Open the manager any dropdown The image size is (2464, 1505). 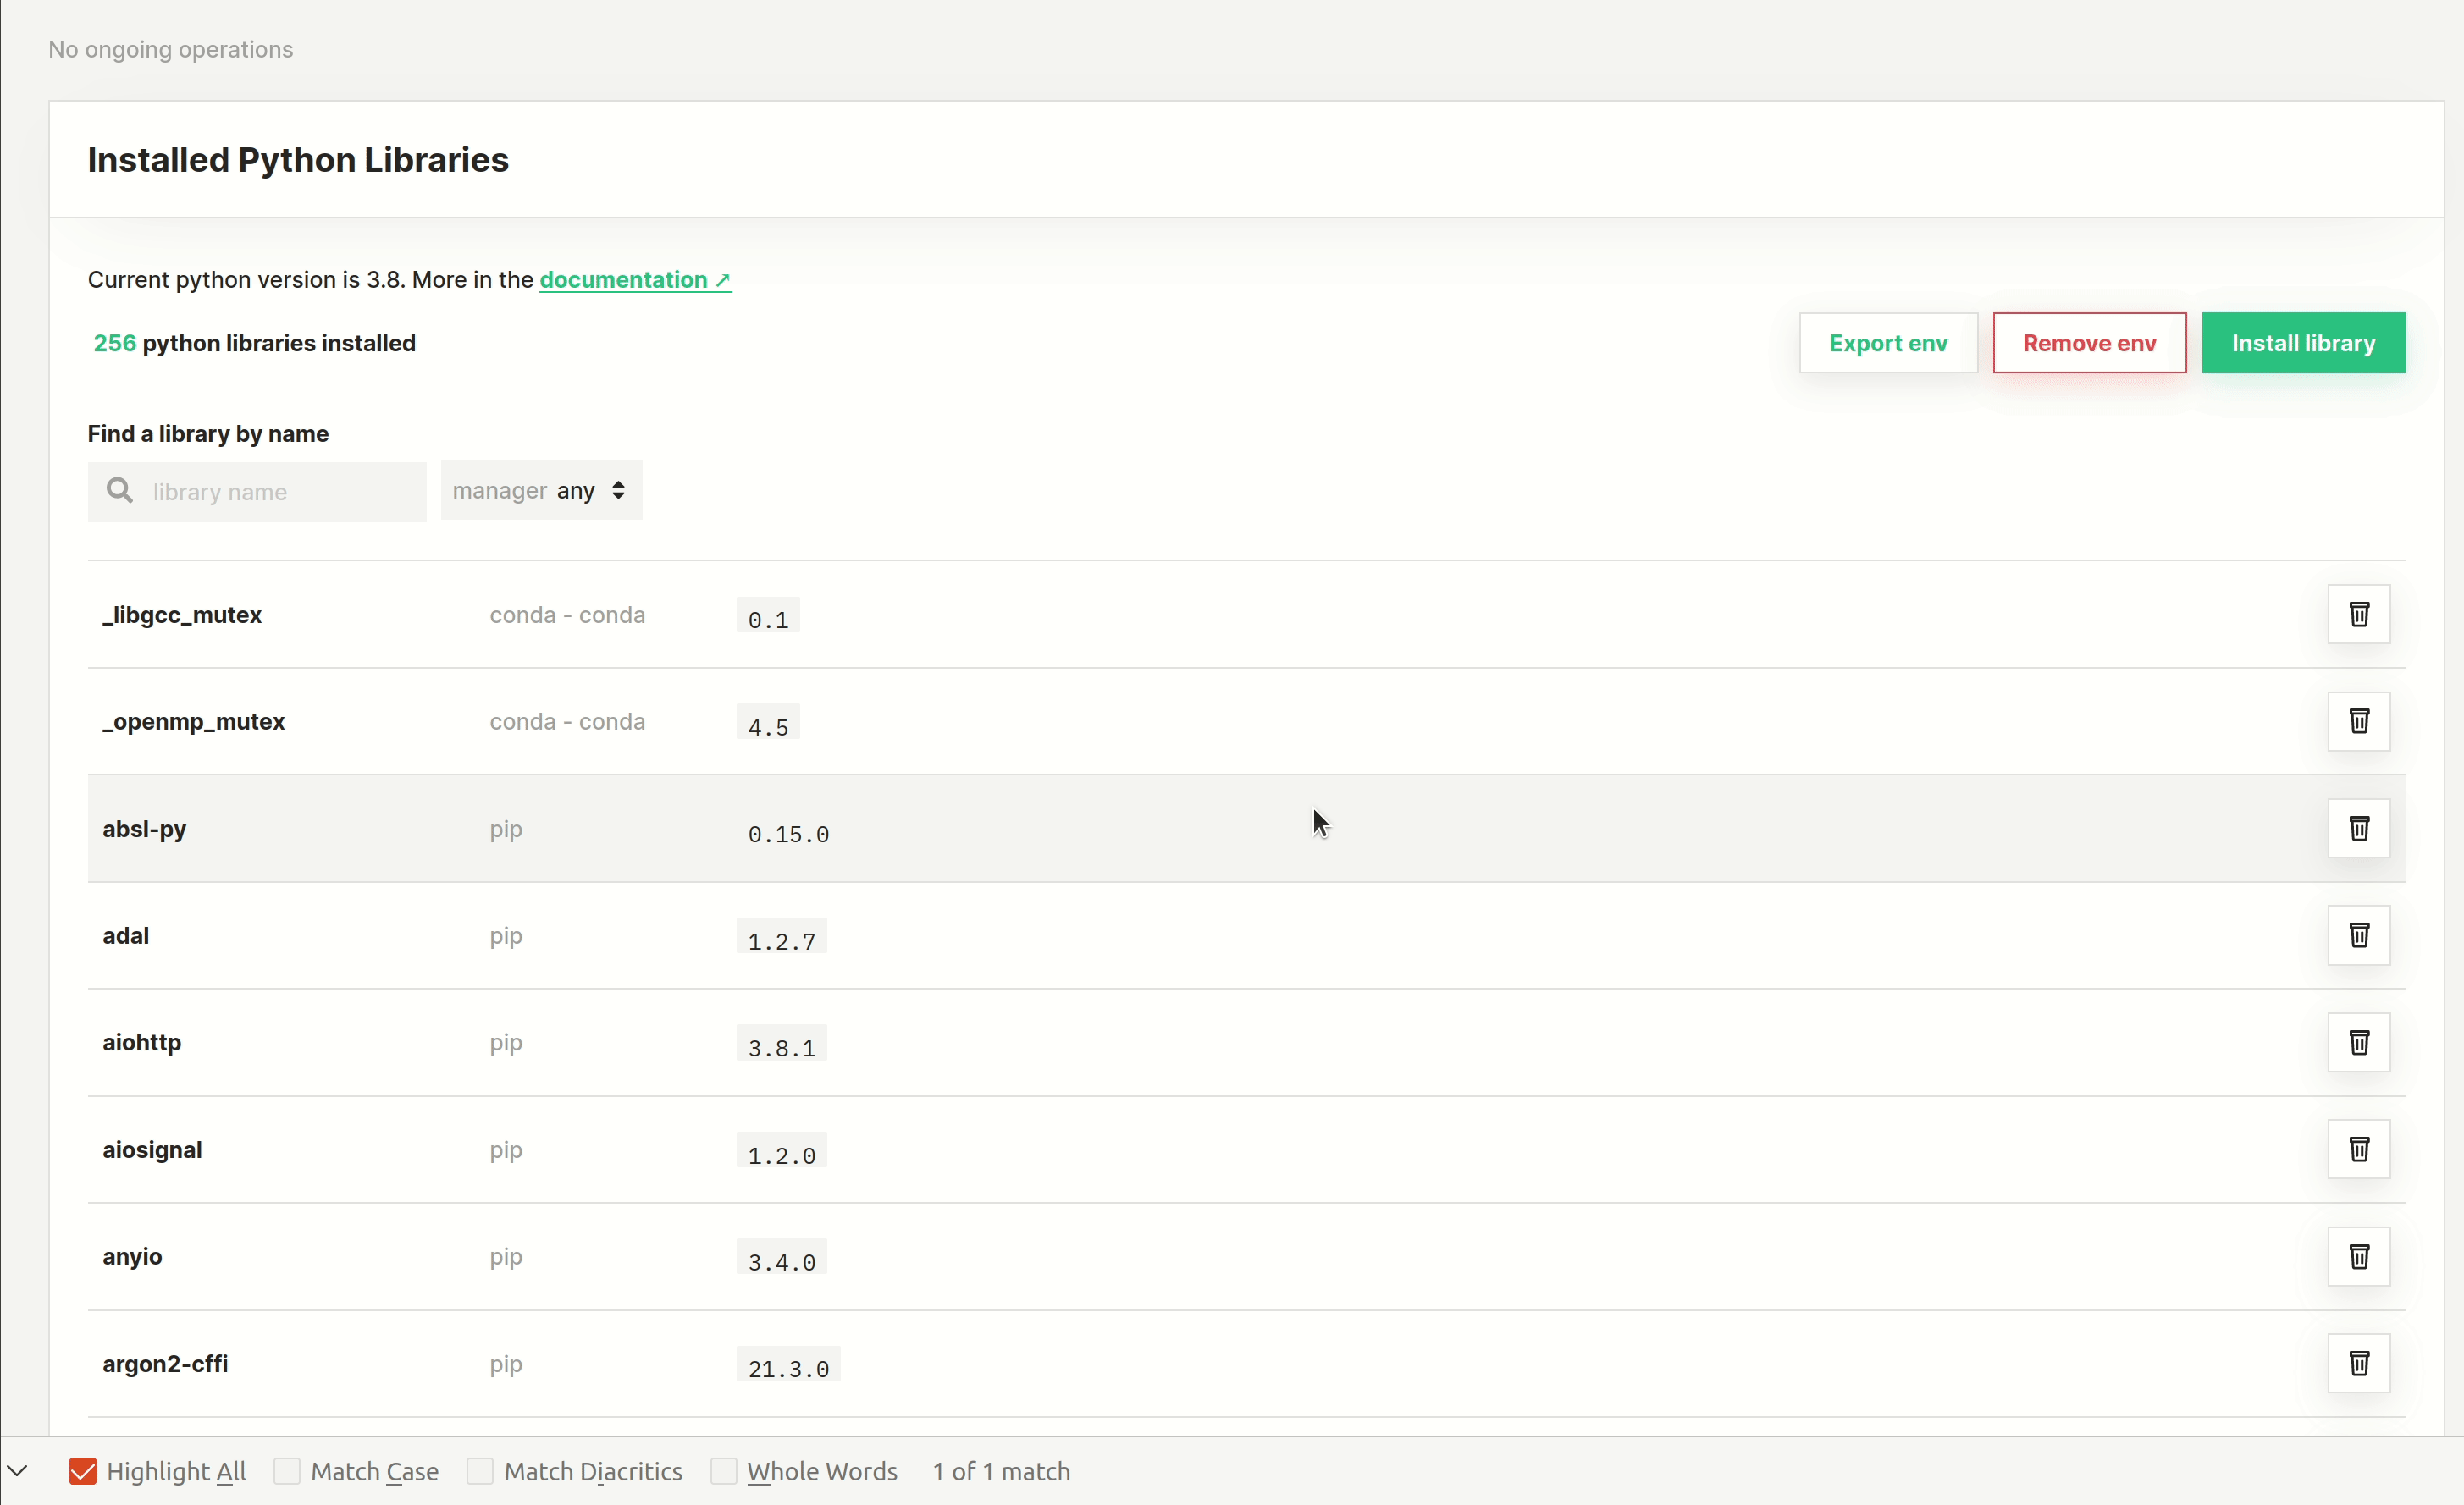[x=541, y=490]
